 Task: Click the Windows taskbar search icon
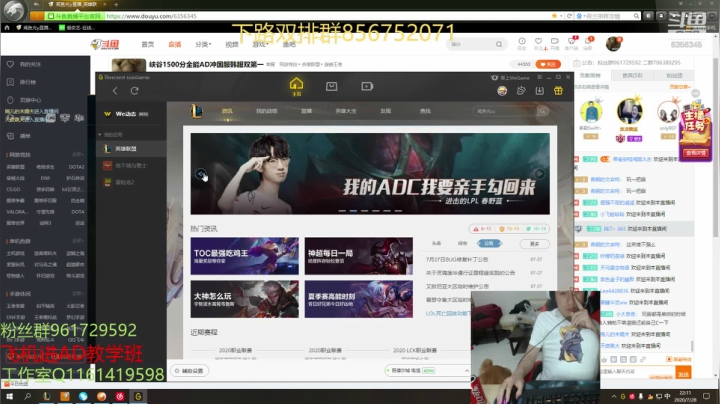[28, 396]
